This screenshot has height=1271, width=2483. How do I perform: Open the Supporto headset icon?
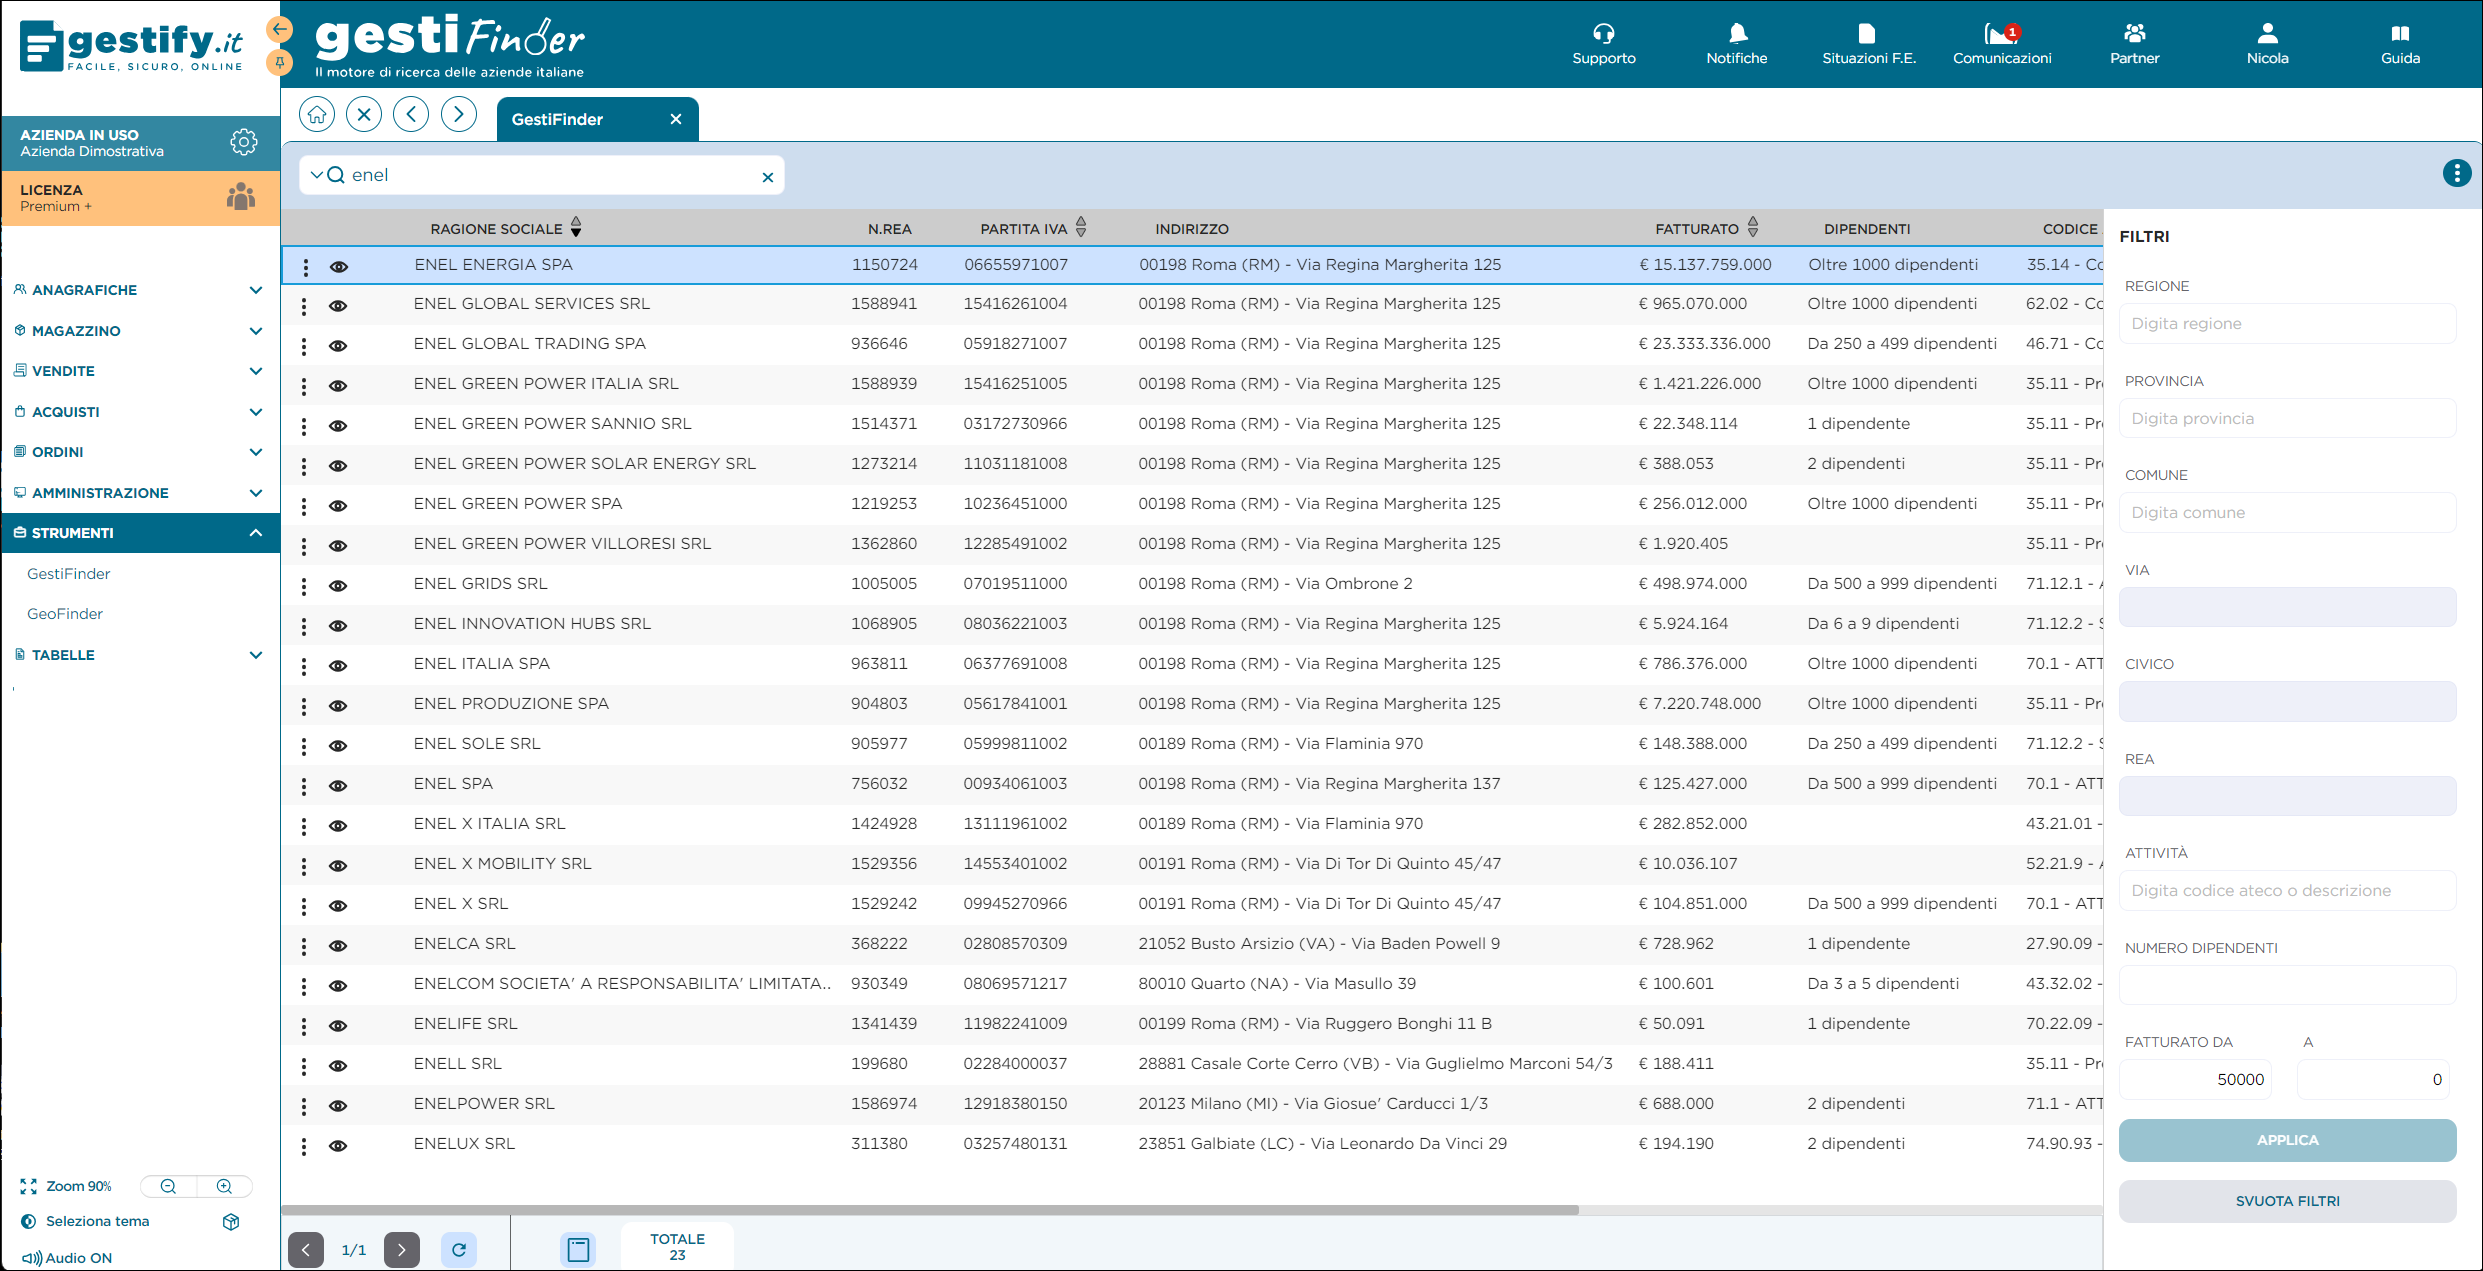pyautogui.click(x=1603, y=34)
